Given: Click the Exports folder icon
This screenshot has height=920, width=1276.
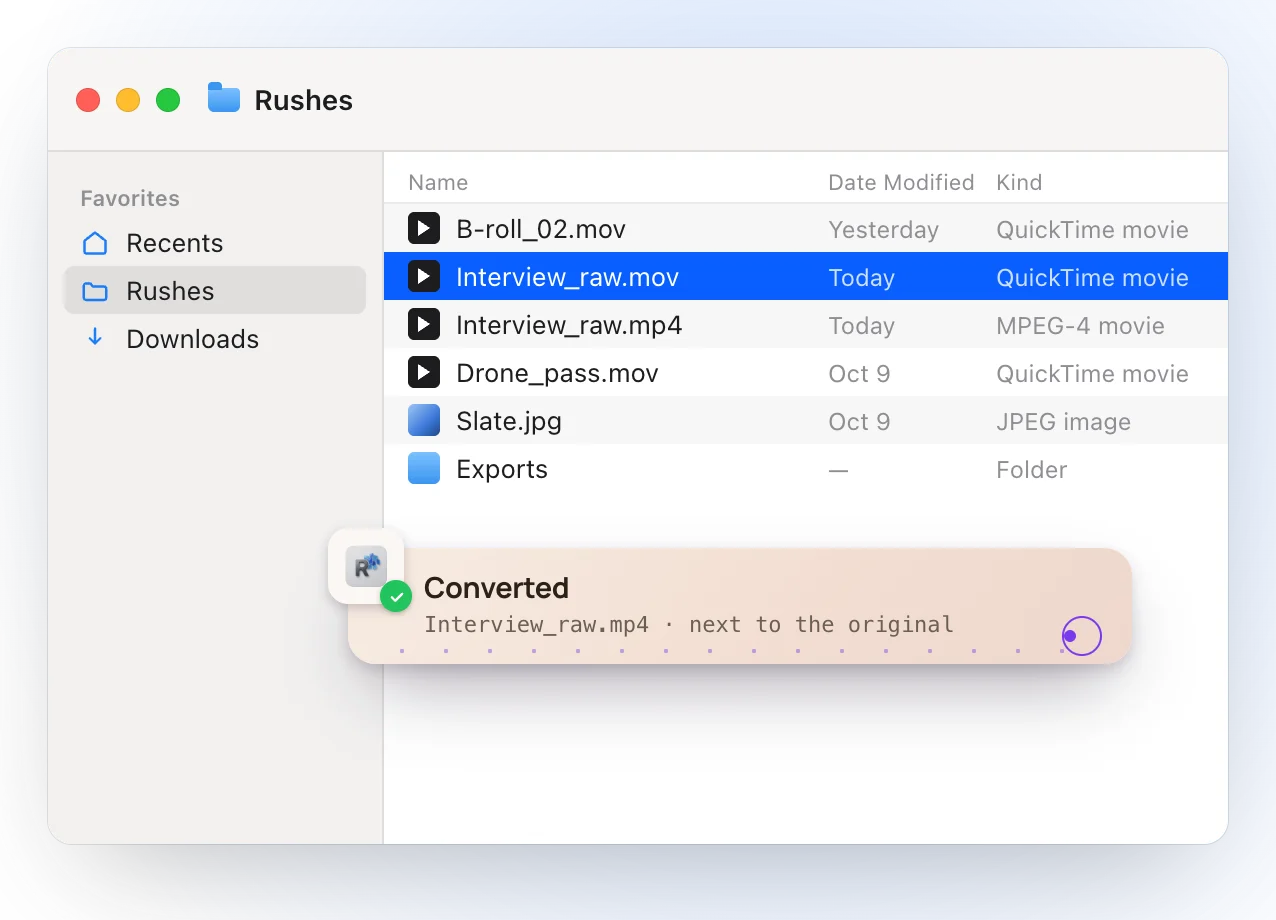Looking at the screenshot, I should click(x=424, y=469).
